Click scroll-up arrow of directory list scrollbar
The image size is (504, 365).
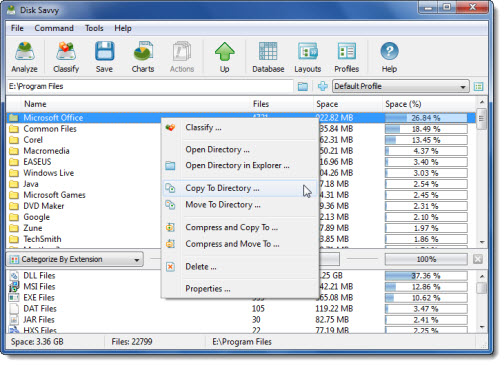(x=482, y=102)
